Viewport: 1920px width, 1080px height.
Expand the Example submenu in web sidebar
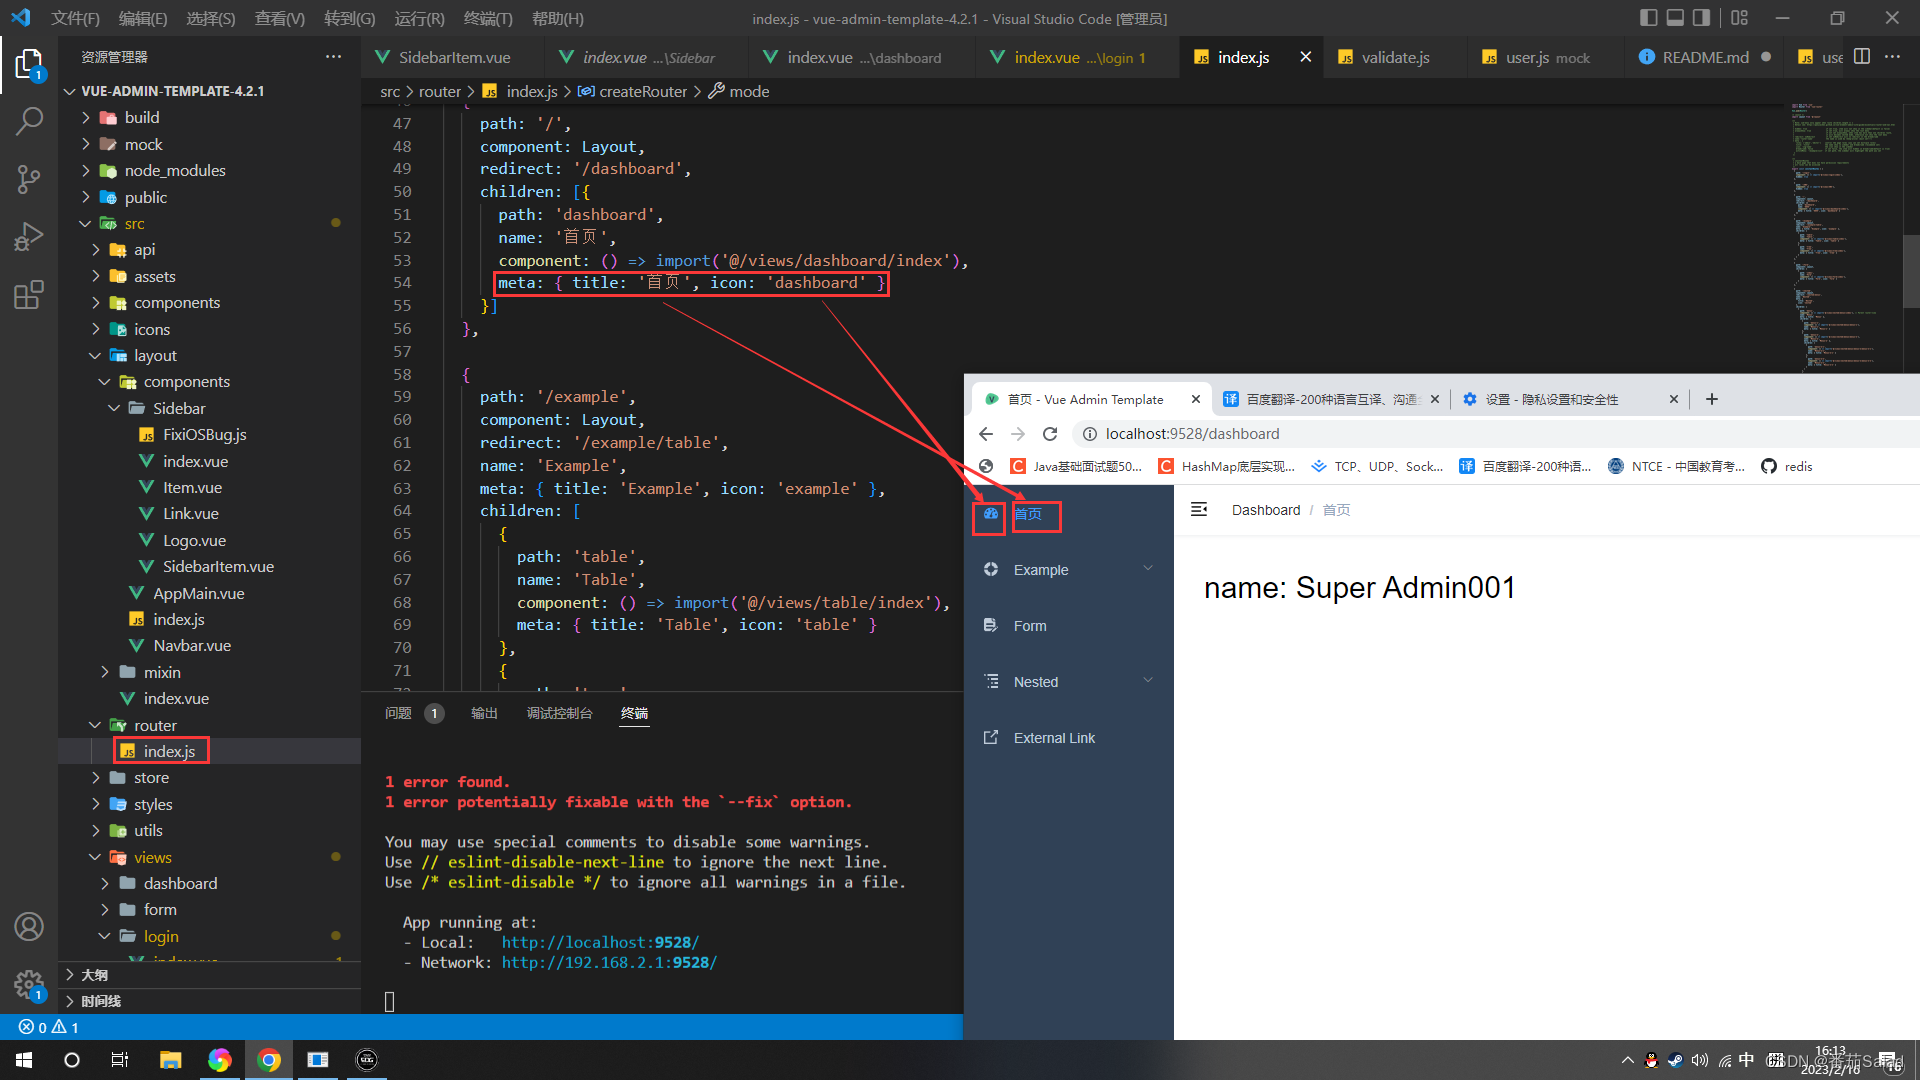click(1148, 569)
